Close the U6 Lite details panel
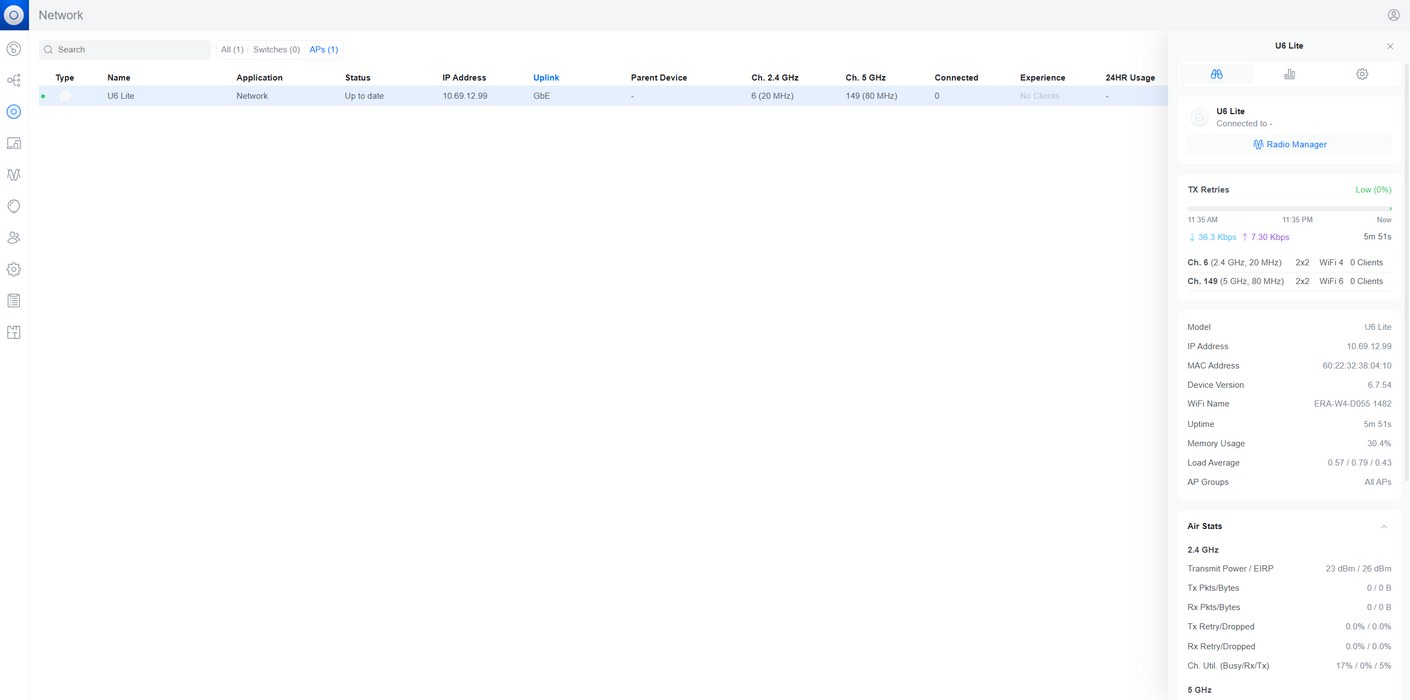The height and width of the screenshot is (700, 1410). click(x=1390, y=46)
